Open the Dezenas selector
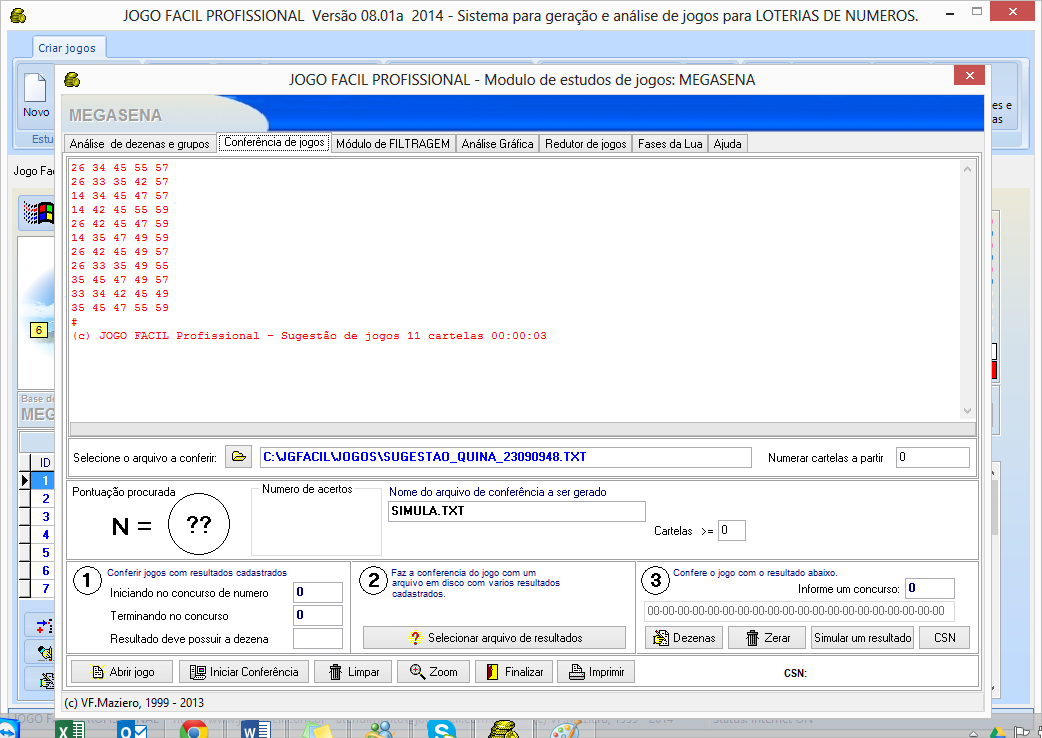Screen dimensions: 1042x738 tap(683, 637)
